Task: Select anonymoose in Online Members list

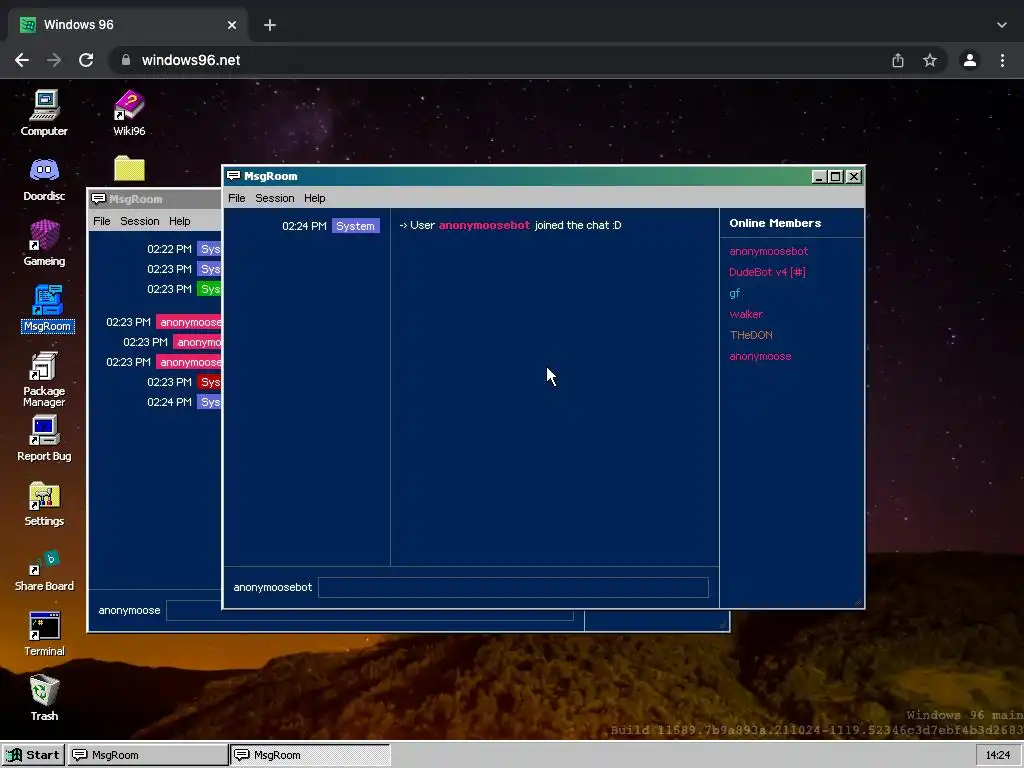Action: [760, 356]
